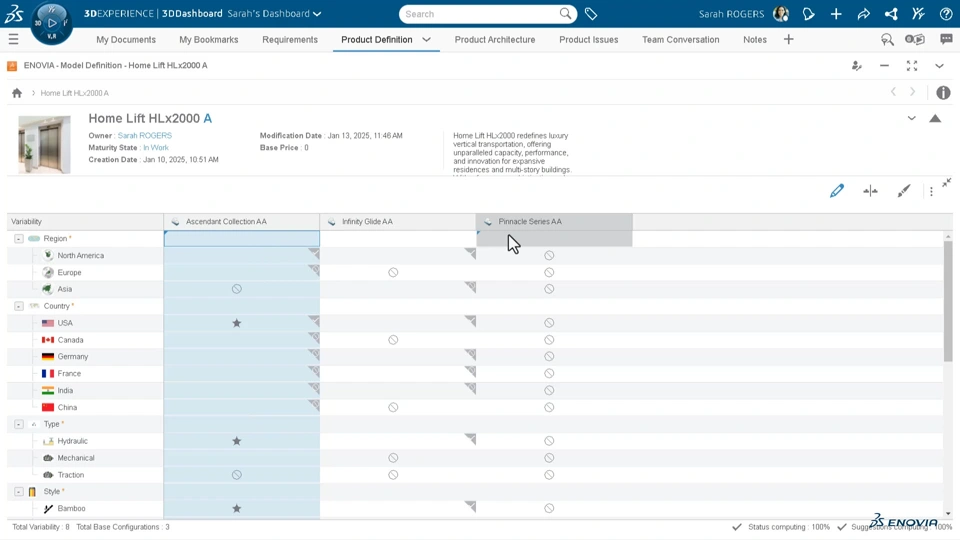This screenshot has height=540, width=960.
Task: Show the information panel icon
Action: coord(943,92)
